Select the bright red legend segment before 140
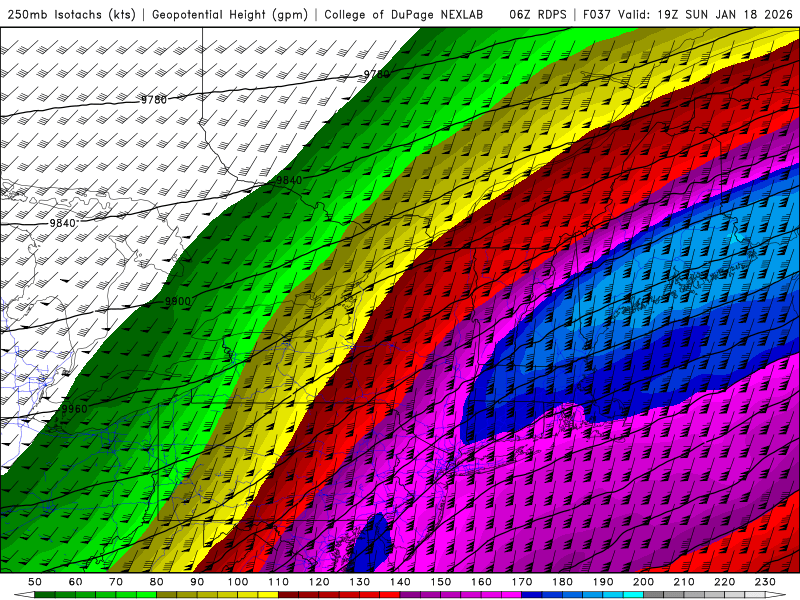Viewport: 800px width, 600px height. [x=390, y=595]
